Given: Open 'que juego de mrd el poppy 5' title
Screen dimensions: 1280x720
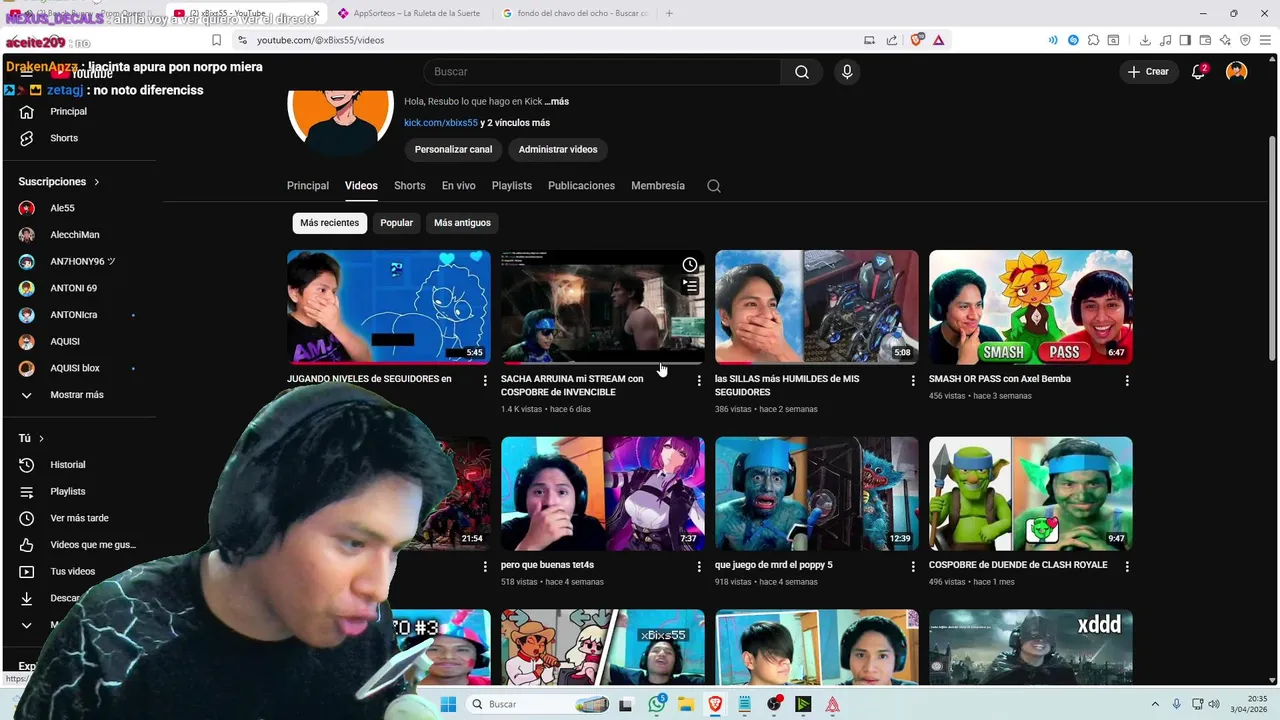Looking at the screenshot, I should pyautogui.click(x=774, y=565).
